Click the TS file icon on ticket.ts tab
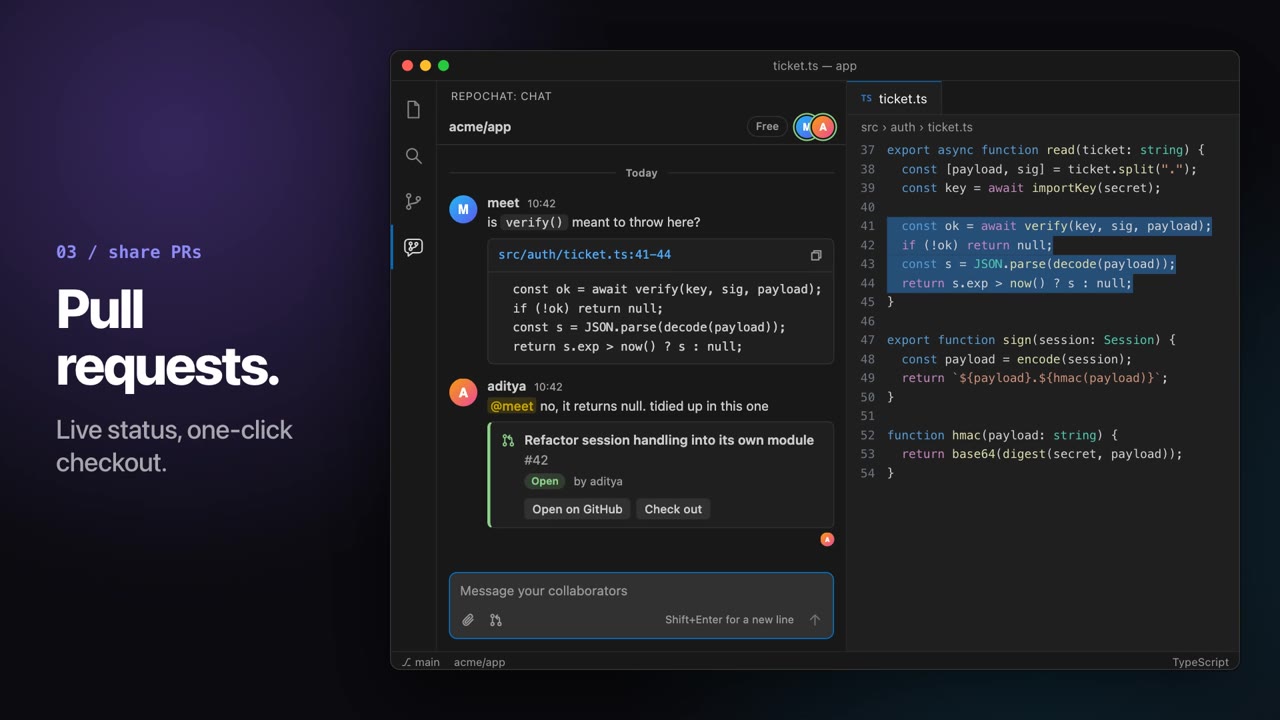This screenshot has width=1280, height=720. (866, 99)
